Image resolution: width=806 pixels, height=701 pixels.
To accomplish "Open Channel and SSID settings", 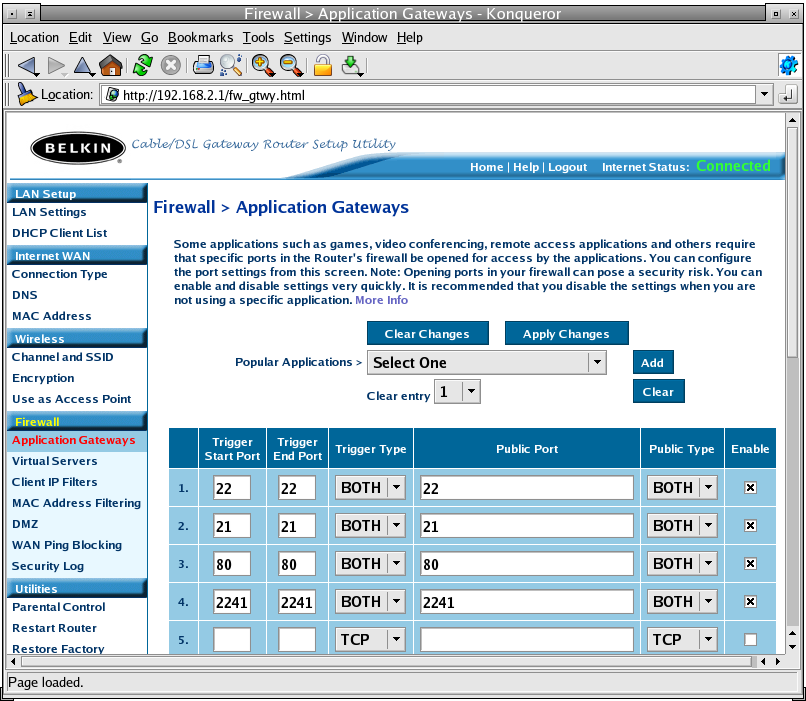I will [63, 357].
